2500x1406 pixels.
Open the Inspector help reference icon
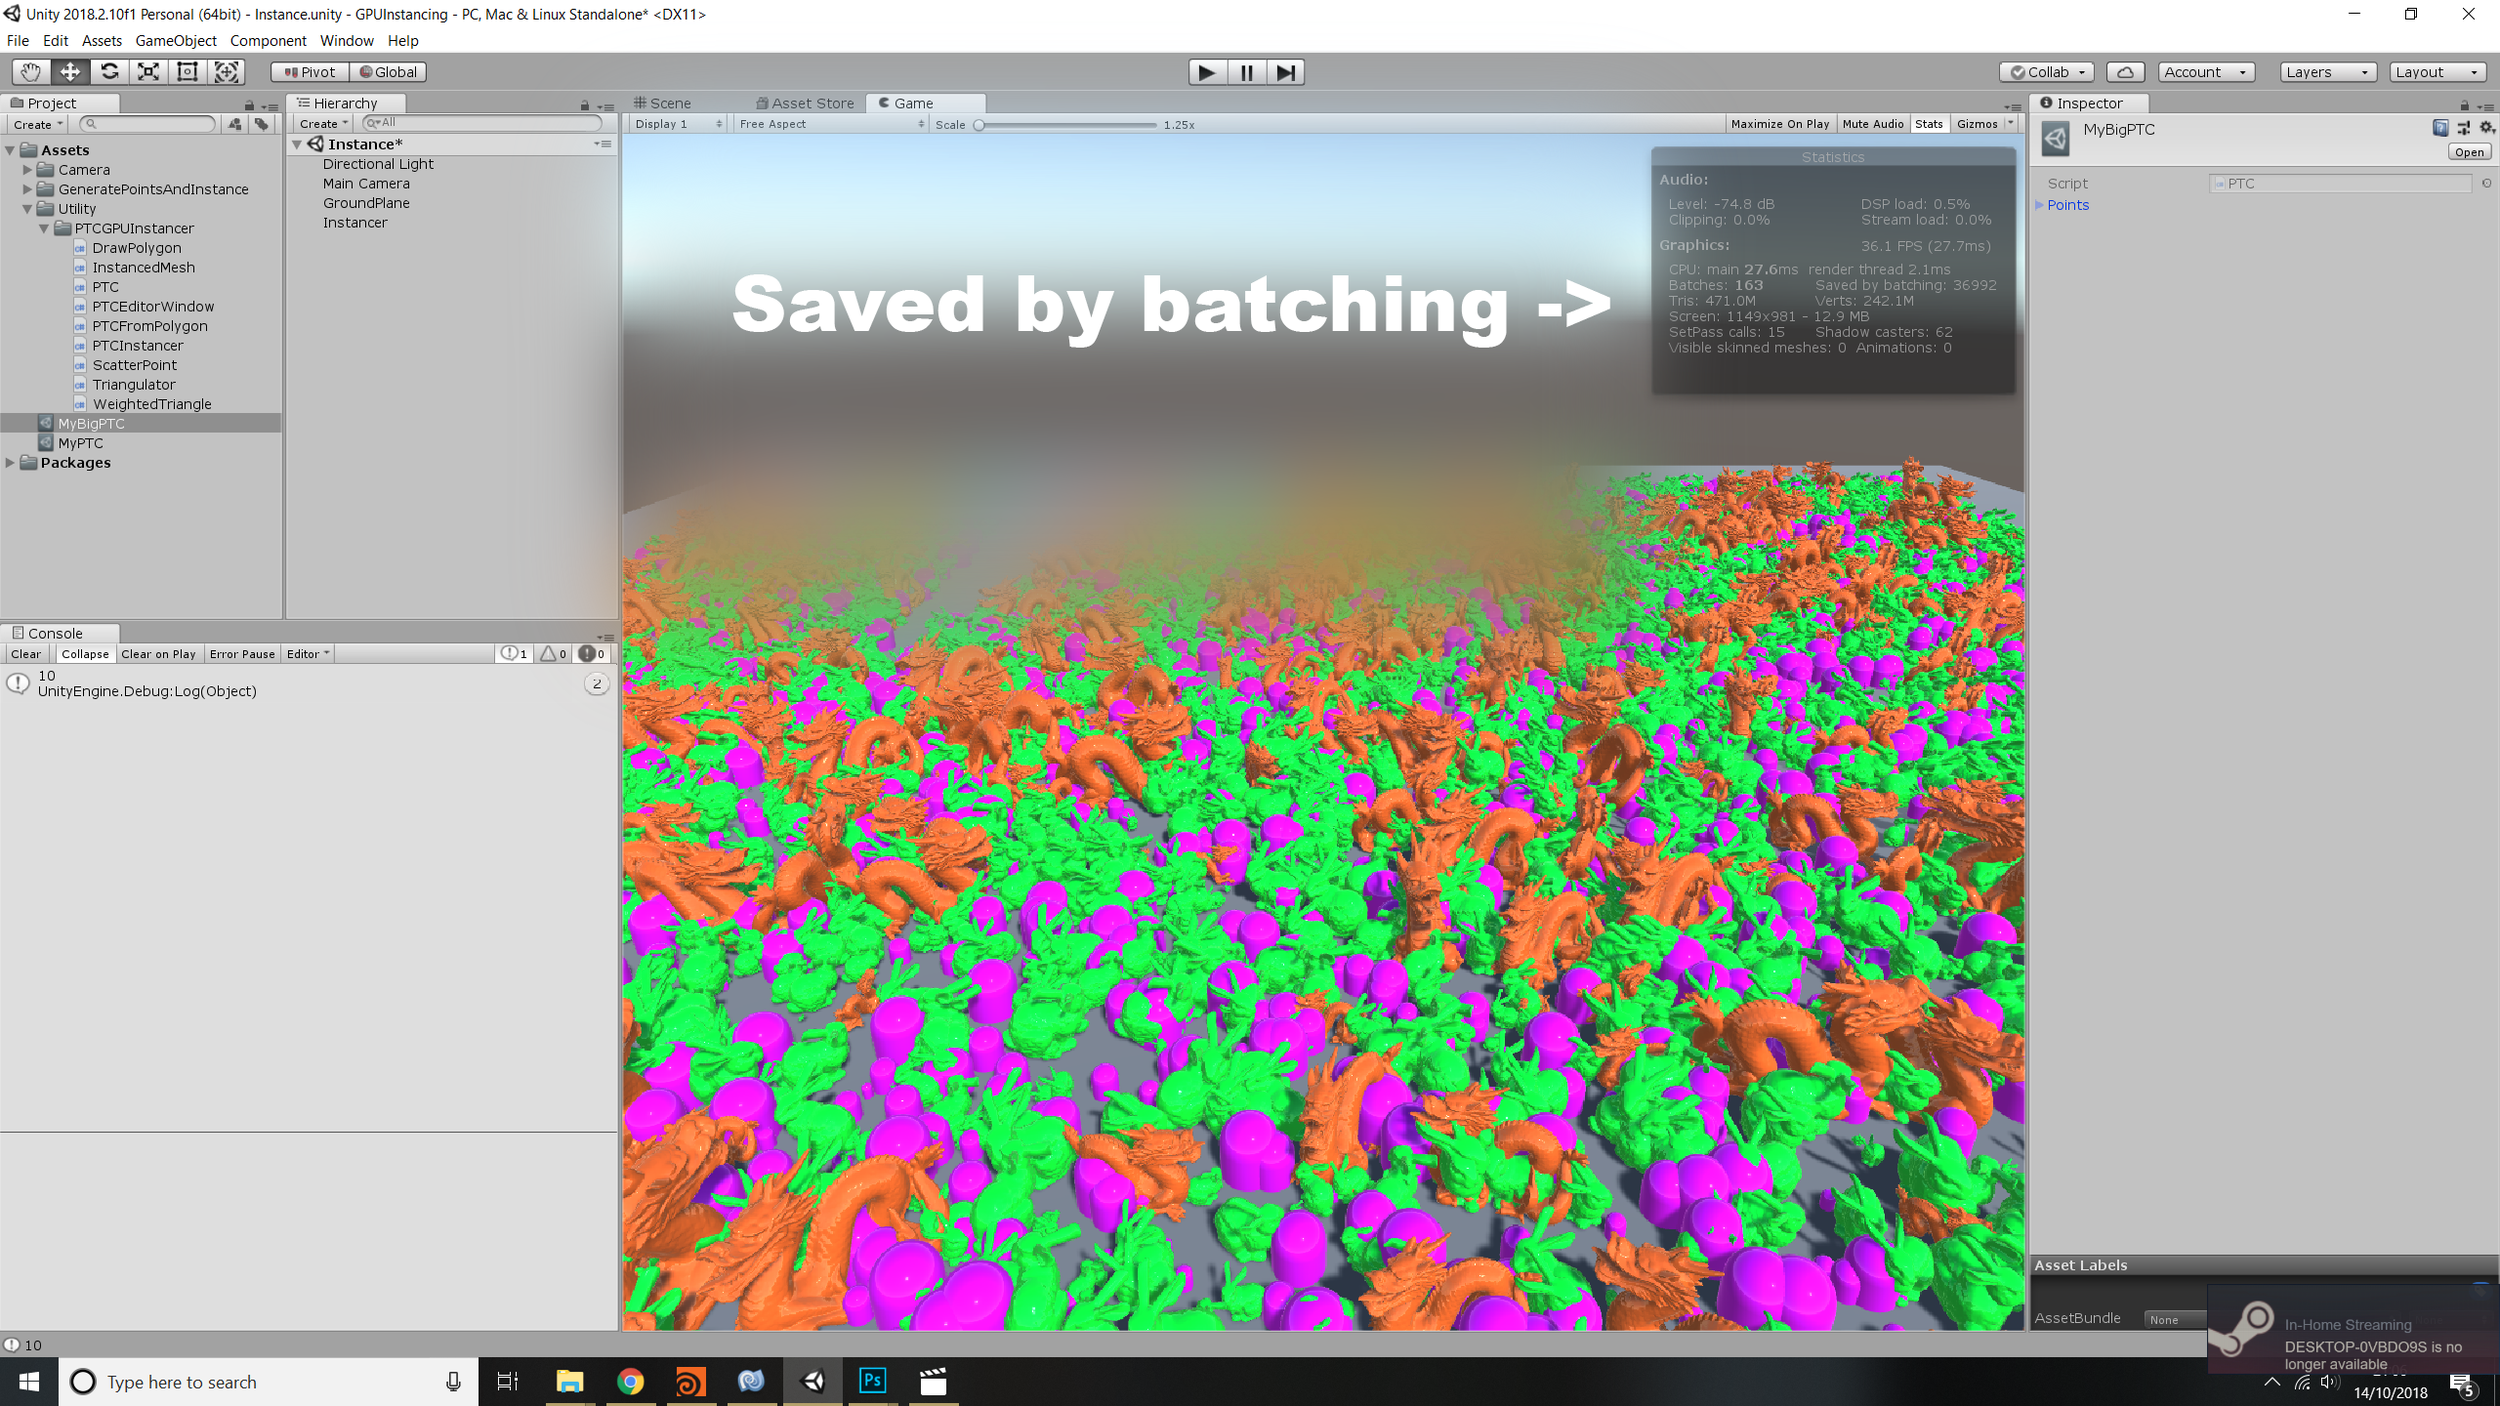[2441, 128]
